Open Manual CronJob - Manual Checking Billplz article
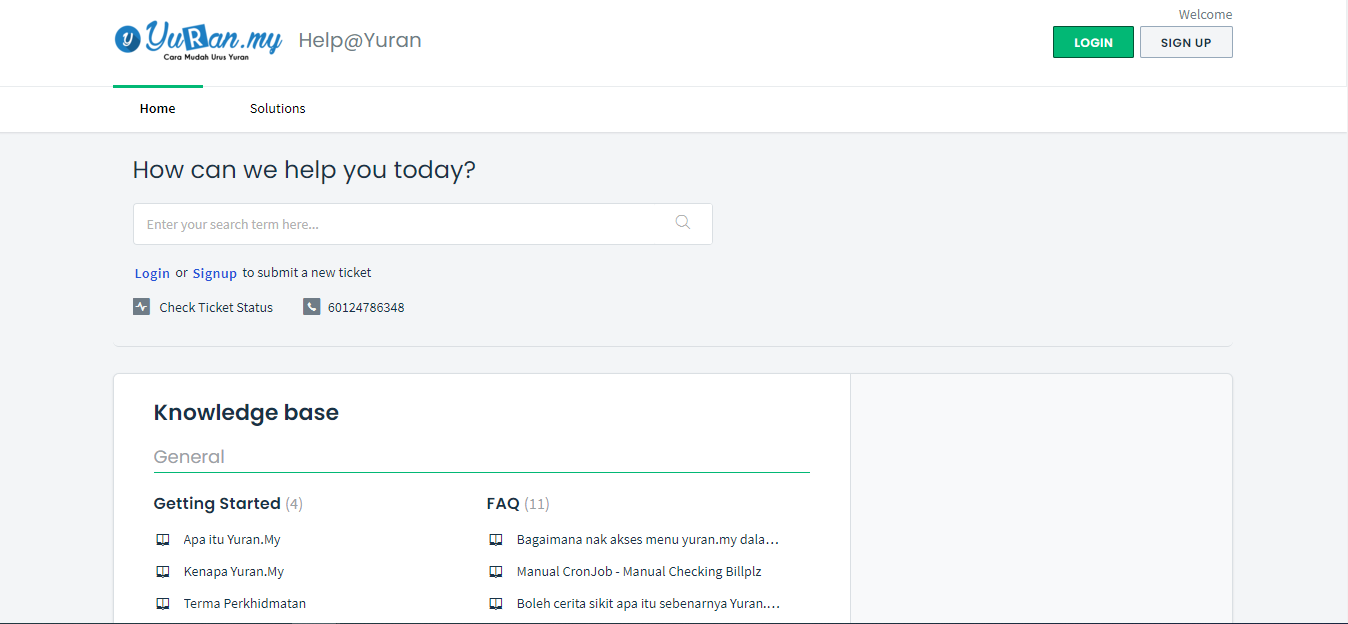The width and height of the screenshot is (1348, 624). point(639,572)
